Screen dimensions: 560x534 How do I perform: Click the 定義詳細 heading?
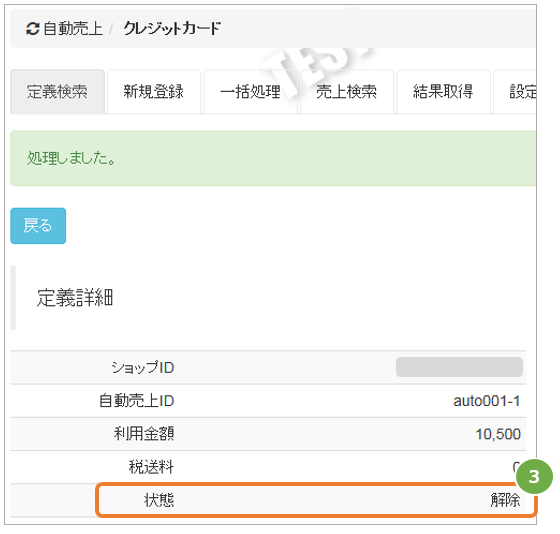click(x=75, y=298)
